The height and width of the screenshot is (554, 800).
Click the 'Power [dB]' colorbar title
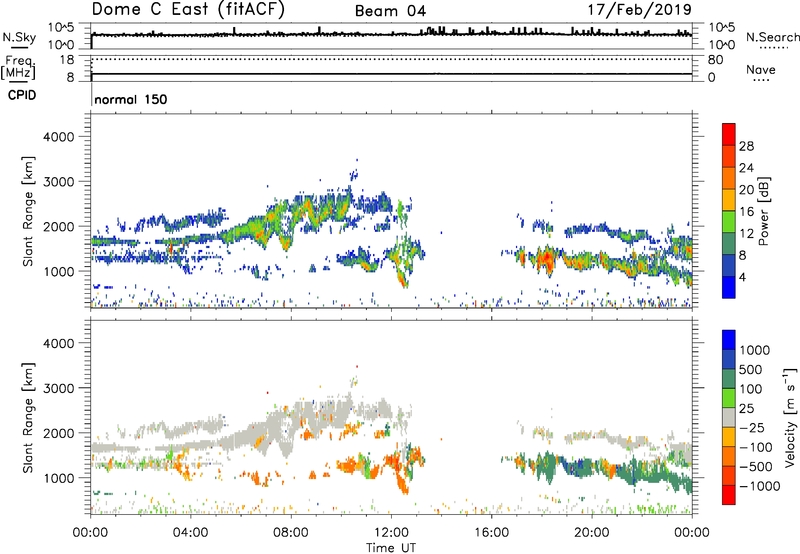(764, 211)
